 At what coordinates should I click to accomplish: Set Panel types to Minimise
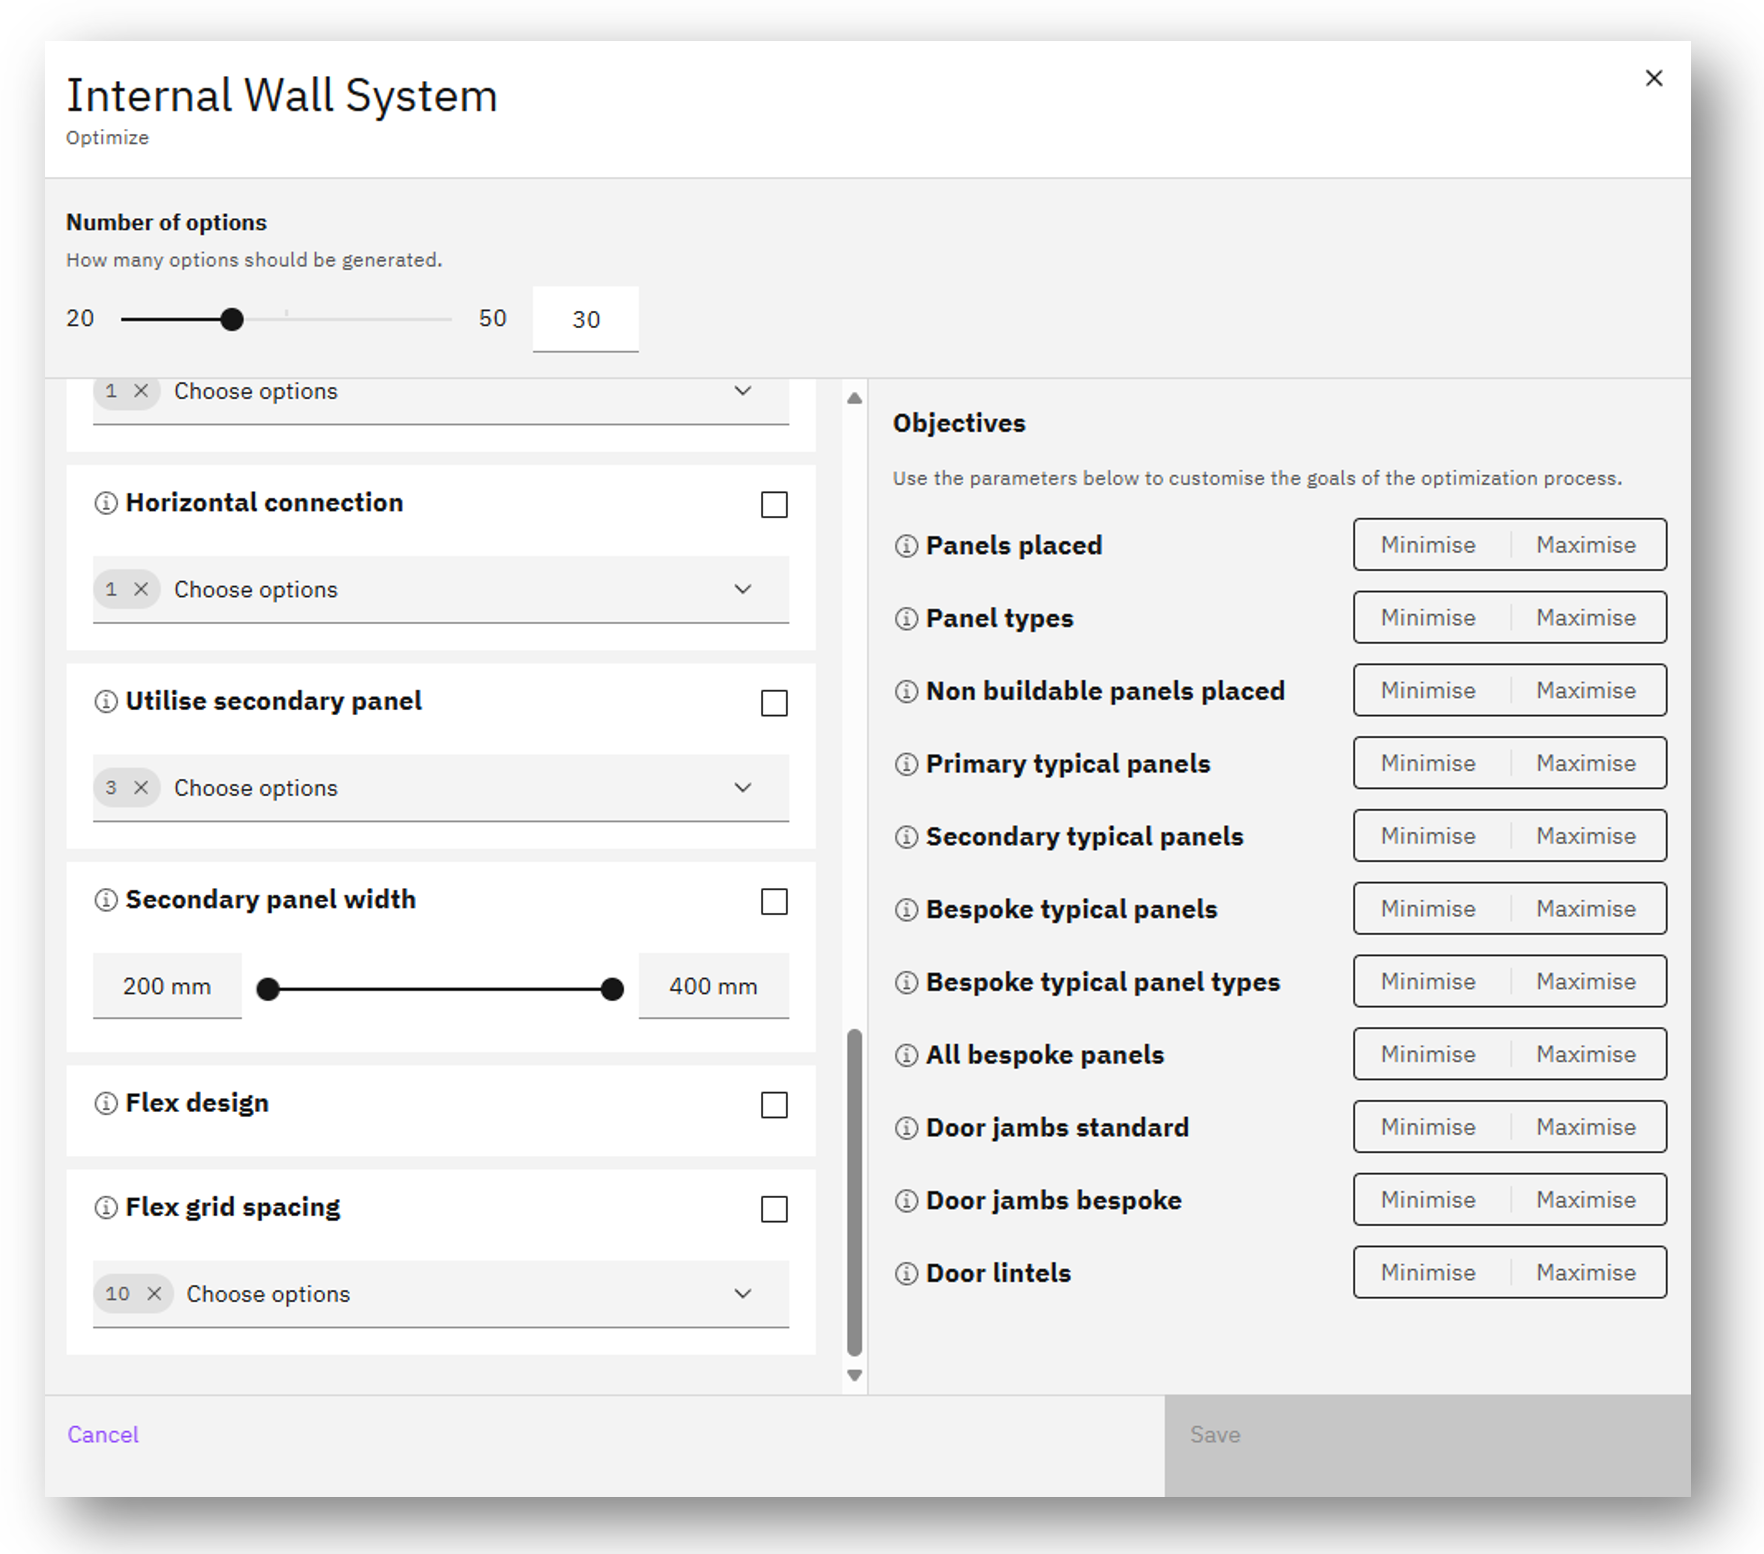pos(1431,618)
